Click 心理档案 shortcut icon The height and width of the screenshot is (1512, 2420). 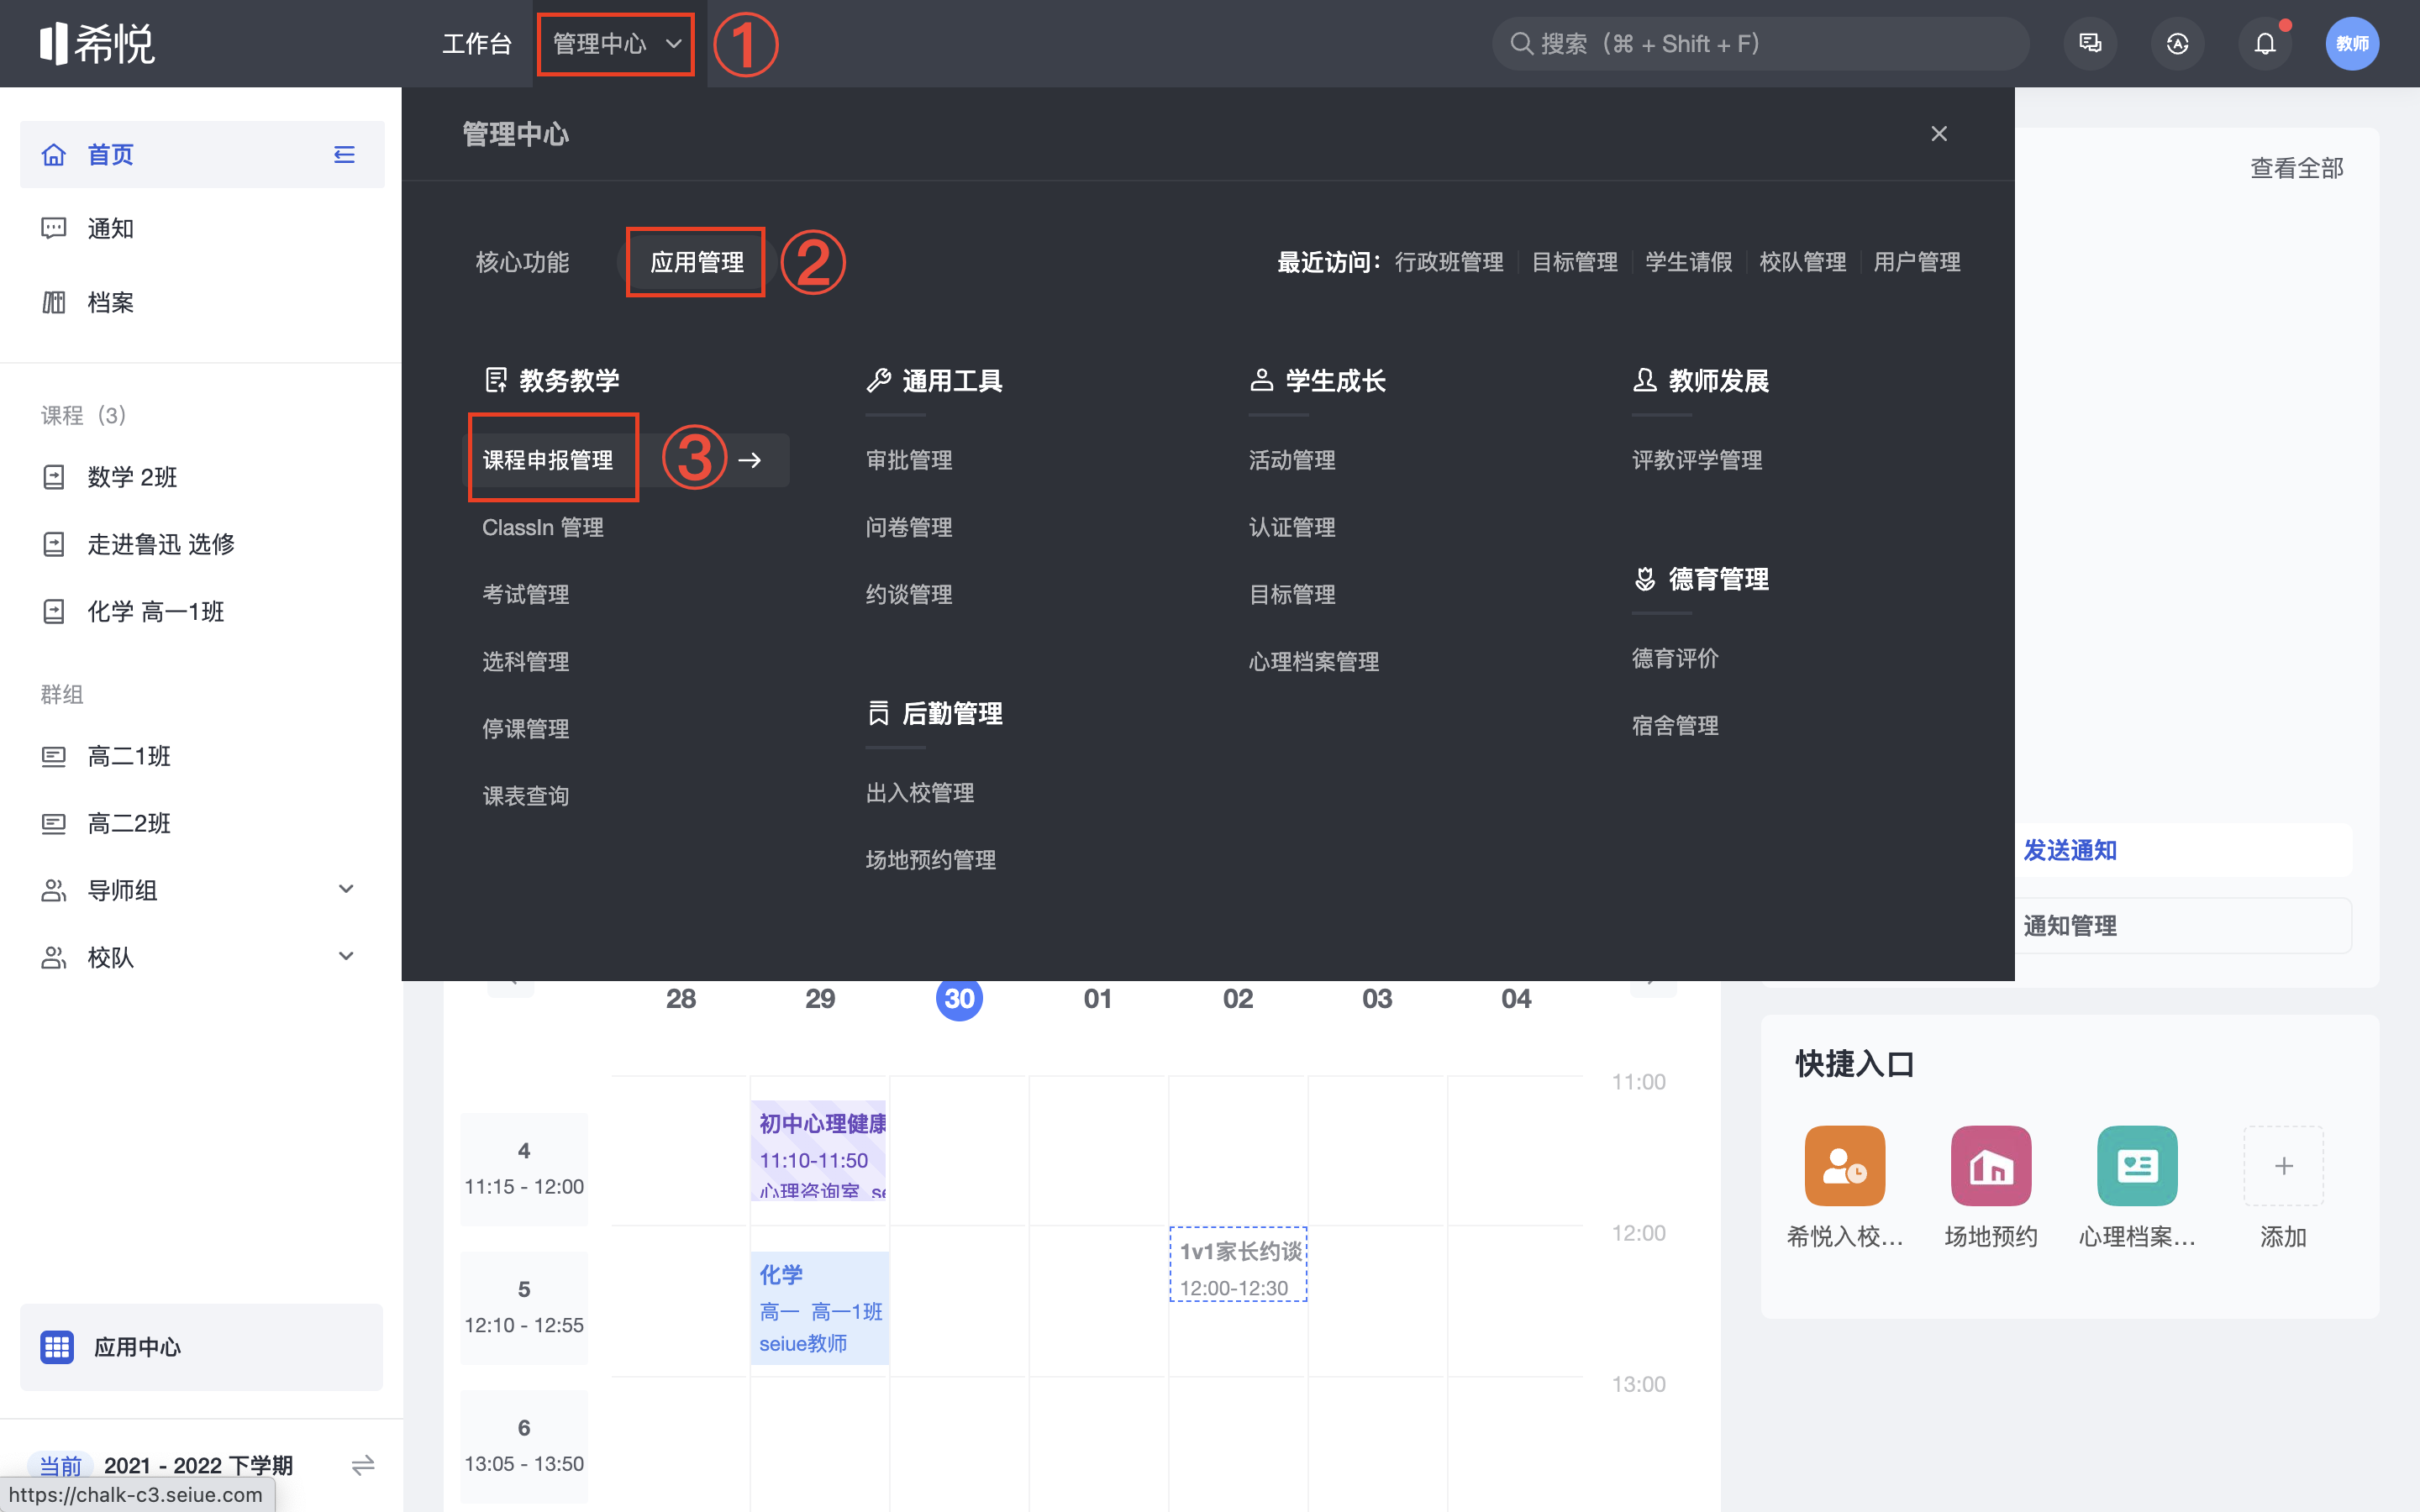pos(2137,1166)
